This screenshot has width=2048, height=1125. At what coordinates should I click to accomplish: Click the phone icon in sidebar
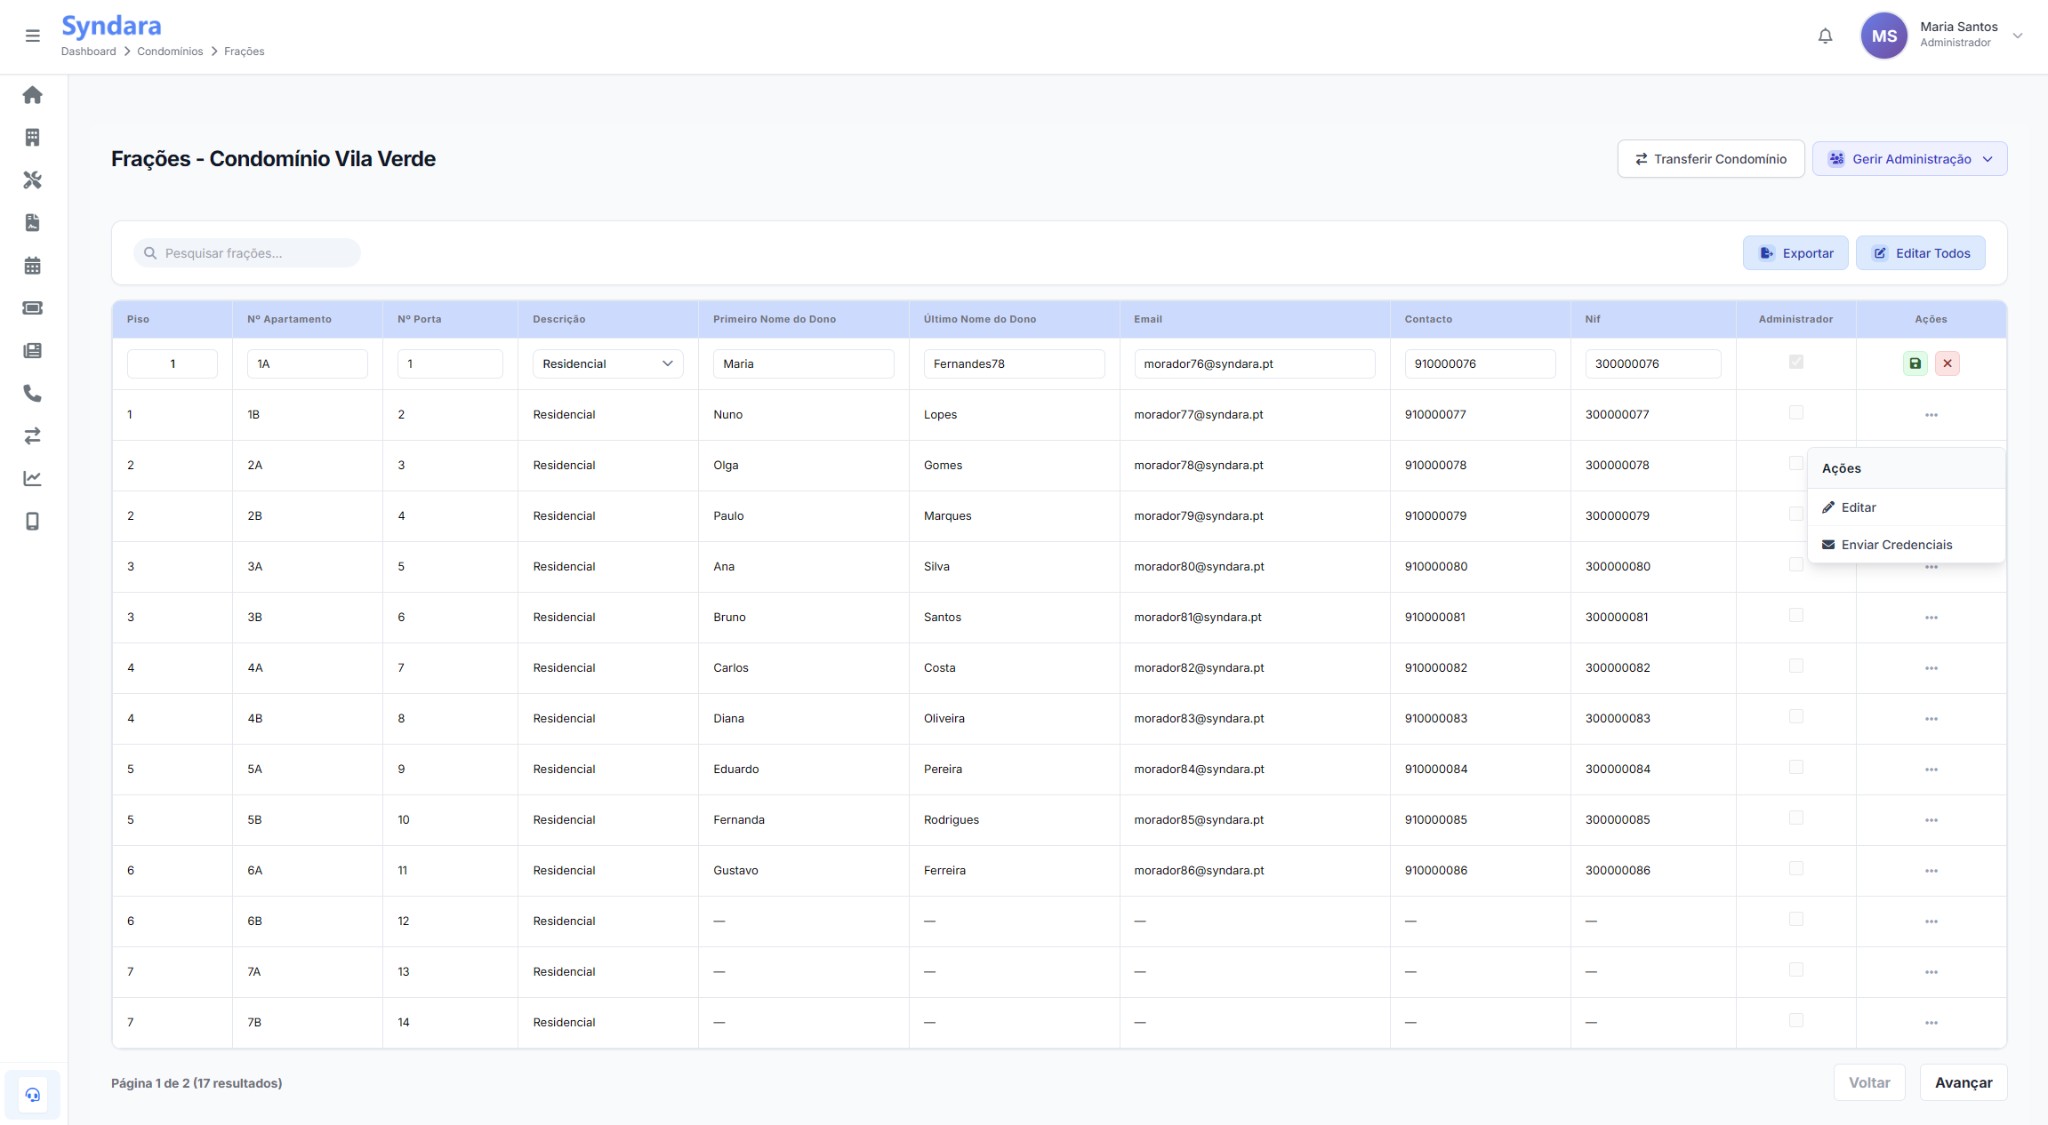[32, 393]
